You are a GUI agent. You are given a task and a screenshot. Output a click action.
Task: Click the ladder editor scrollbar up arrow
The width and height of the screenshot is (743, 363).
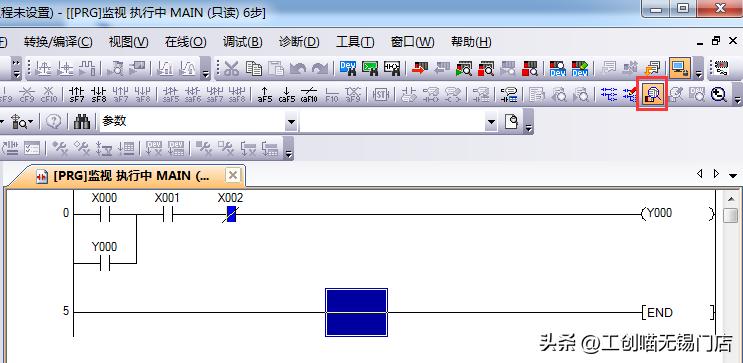point(731,199)
